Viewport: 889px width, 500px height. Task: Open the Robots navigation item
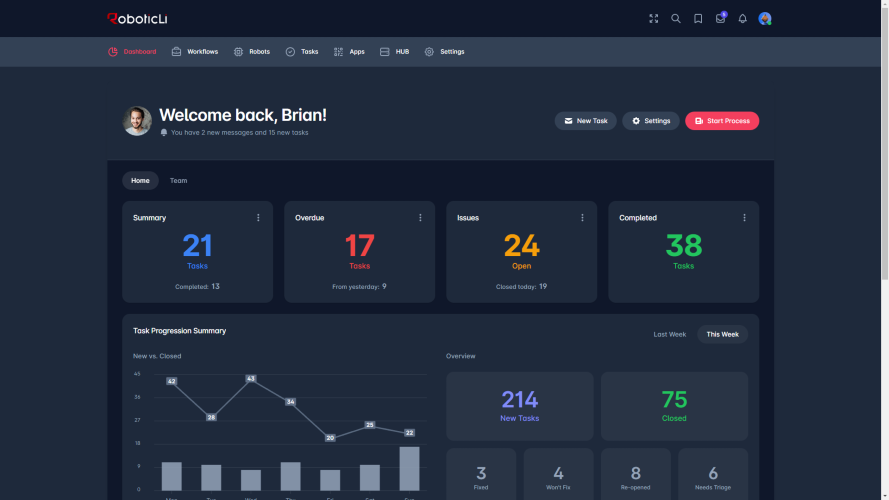click(x=251, y=52)
